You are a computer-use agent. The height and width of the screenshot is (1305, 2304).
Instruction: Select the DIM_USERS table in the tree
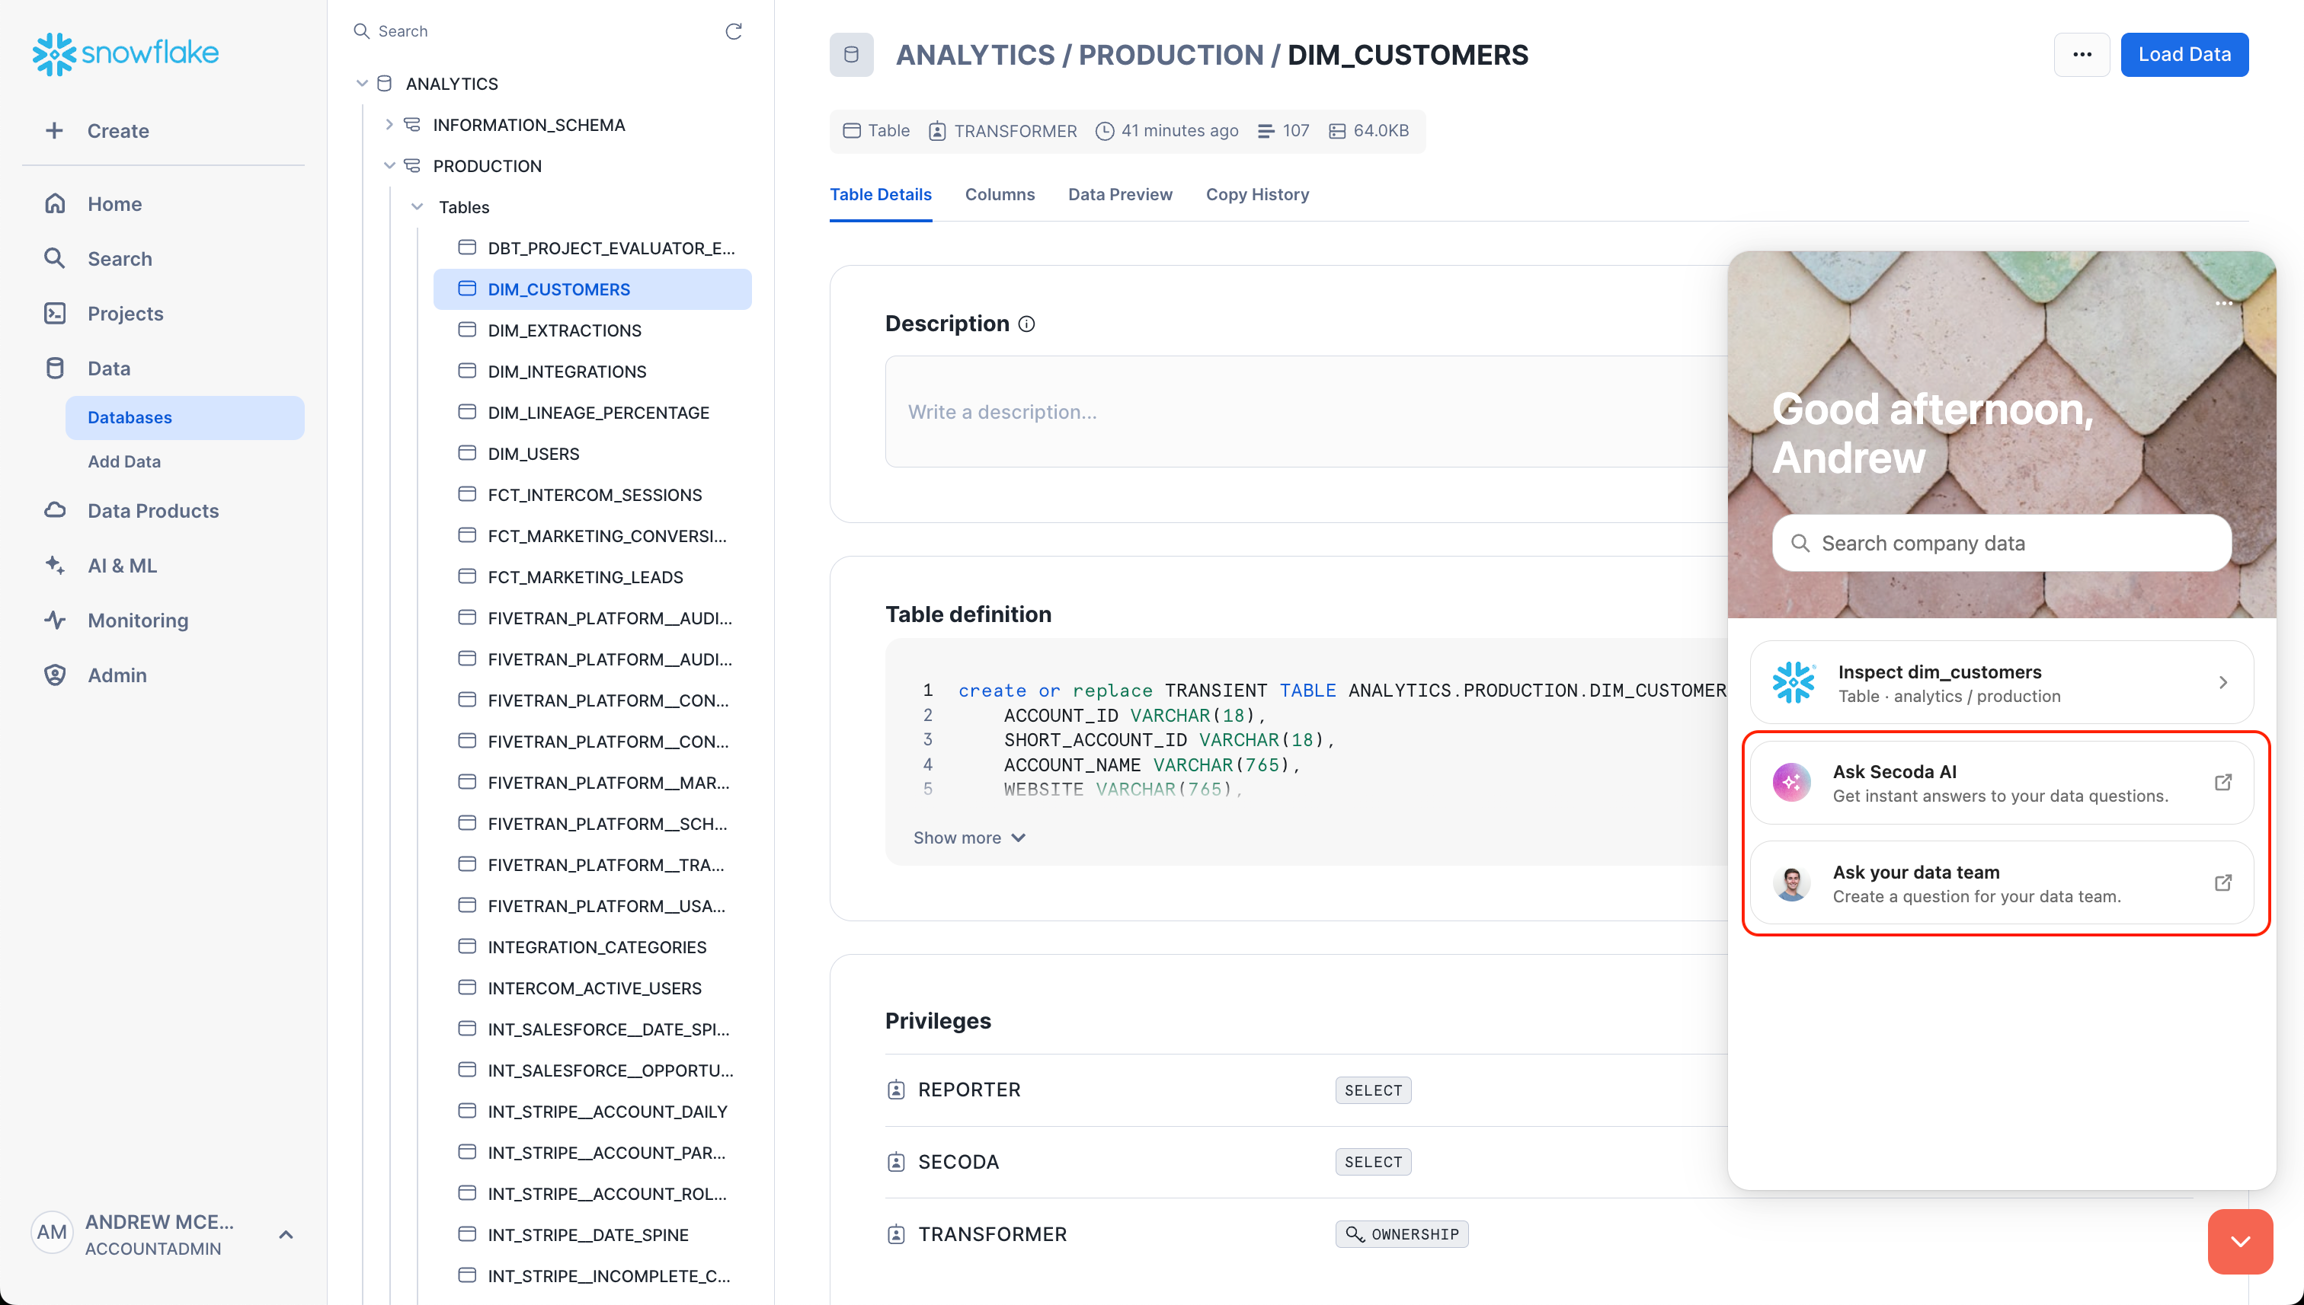[533, 454]
